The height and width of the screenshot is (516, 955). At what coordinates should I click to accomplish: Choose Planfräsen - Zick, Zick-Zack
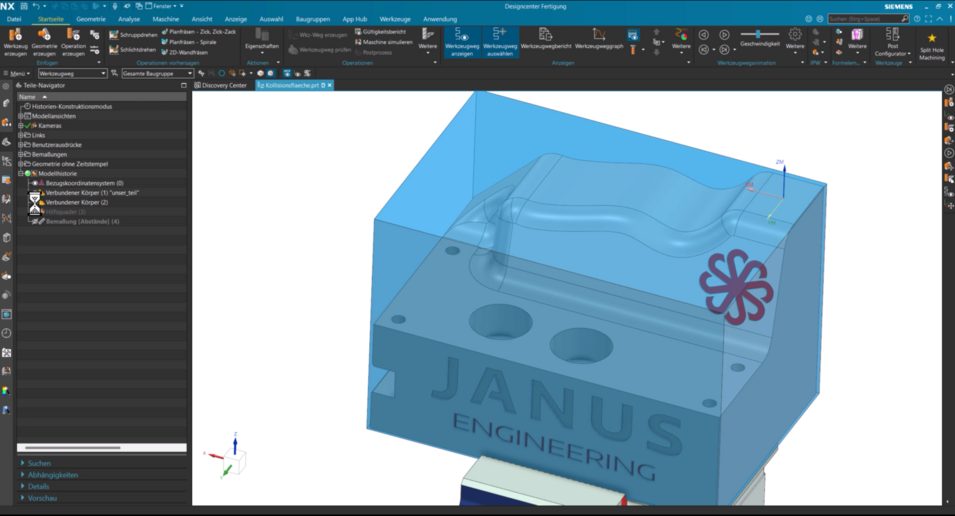[199, 32]
